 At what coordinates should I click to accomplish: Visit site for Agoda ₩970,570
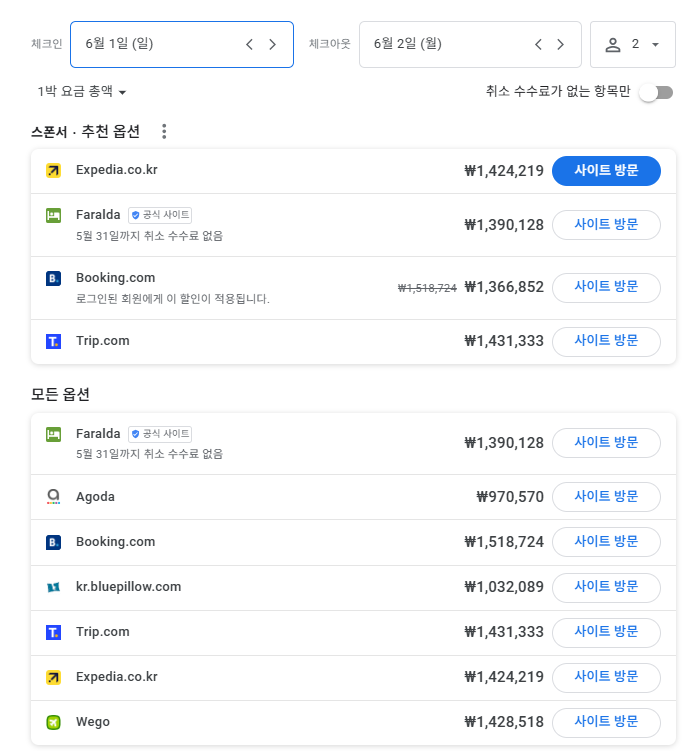click(x=606, y=497)
